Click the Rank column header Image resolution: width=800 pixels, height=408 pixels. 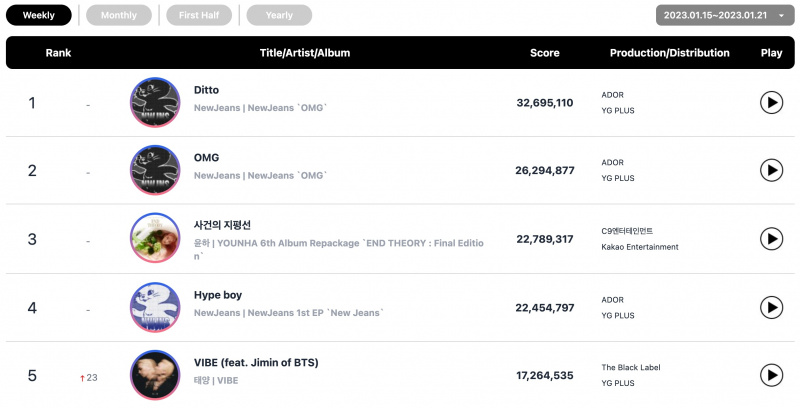click(58, 53)
